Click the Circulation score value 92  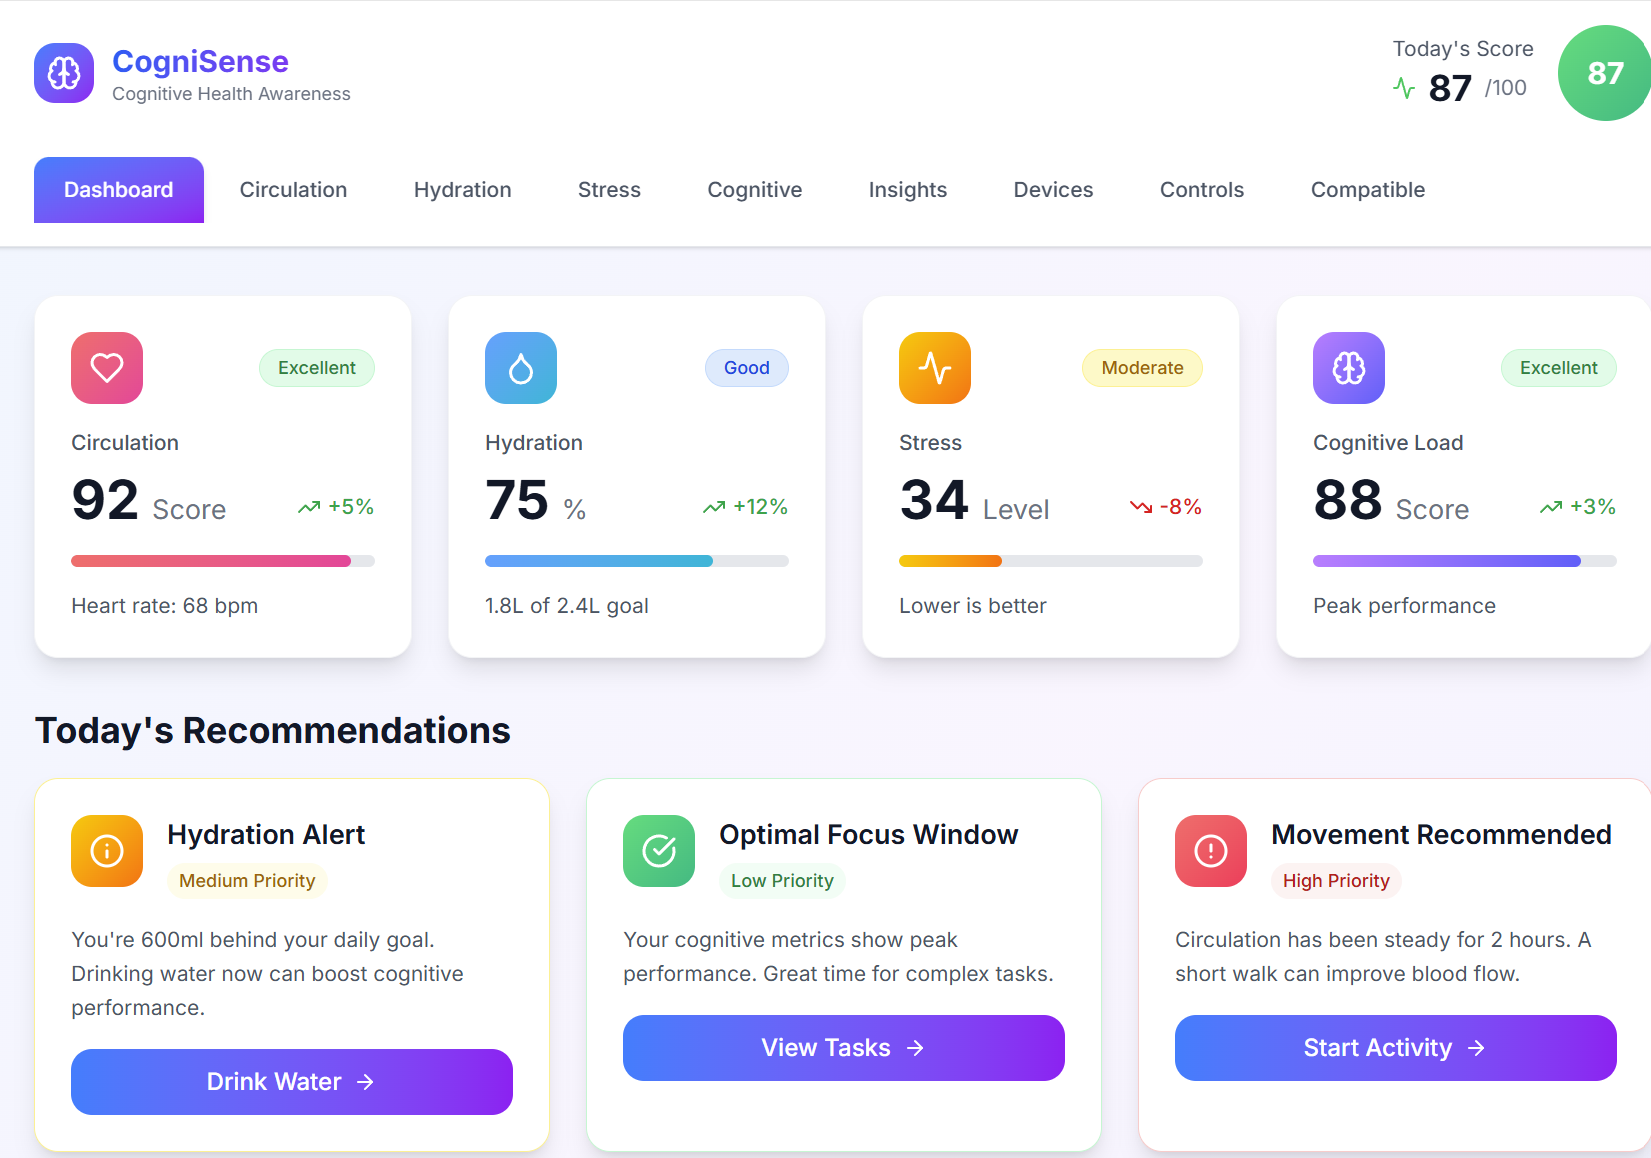pyautogui.click(x=105, y=500)
